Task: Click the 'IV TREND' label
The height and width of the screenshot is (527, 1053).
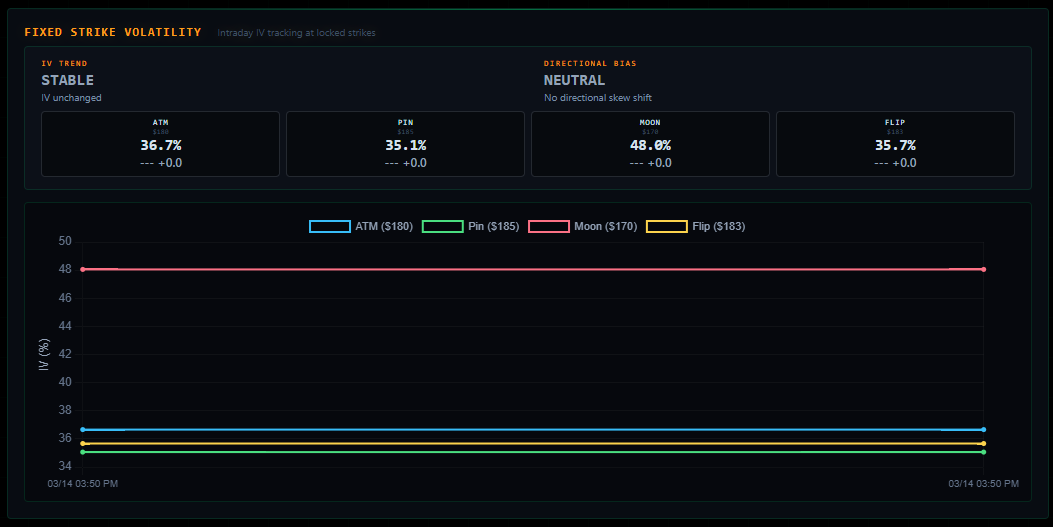Action: coord(64,63)
